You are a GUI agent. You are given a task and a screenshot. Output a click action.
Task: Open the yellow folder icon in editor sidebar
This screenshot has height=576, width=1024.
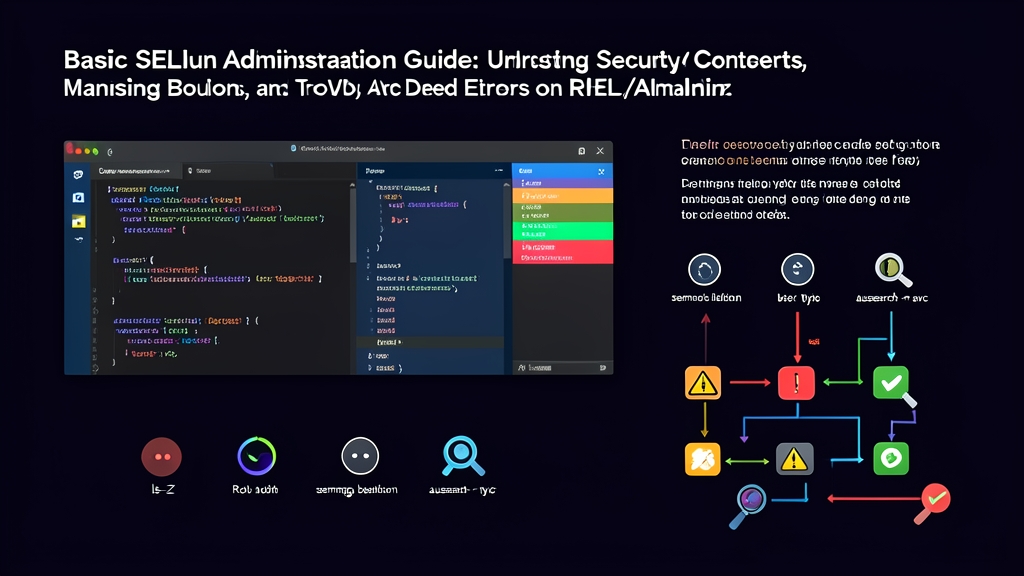click(78, 221)
